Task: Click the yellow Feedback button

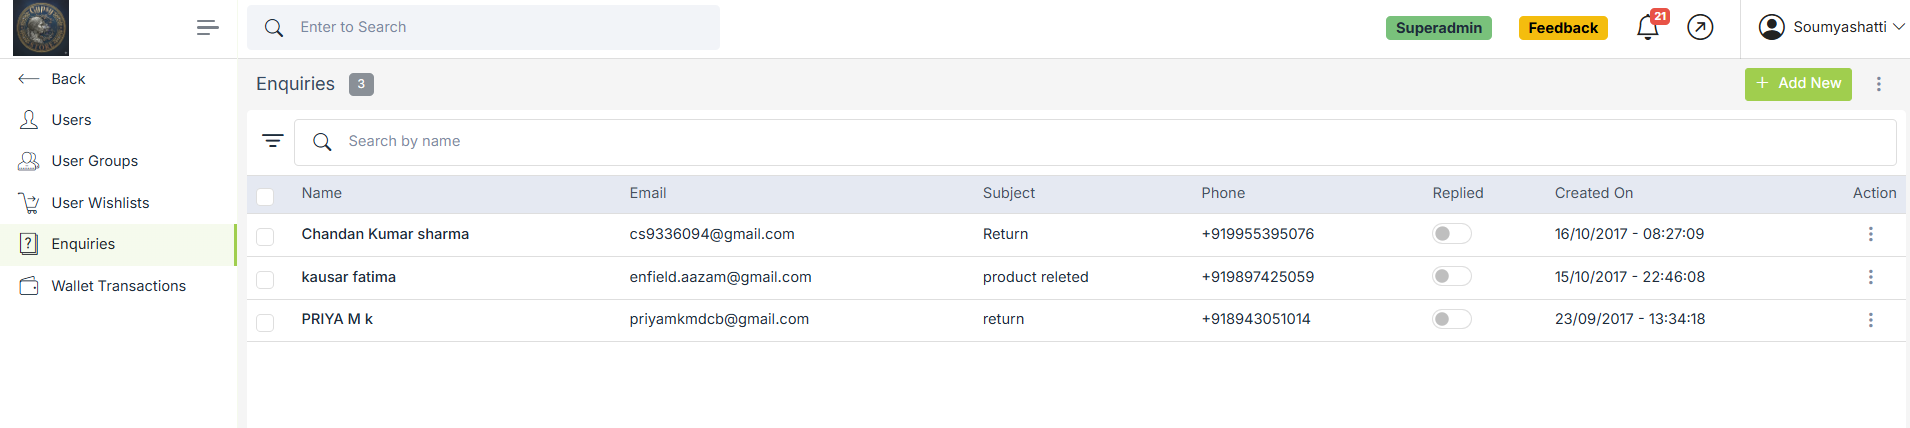Action: [x=1562, y=28]
